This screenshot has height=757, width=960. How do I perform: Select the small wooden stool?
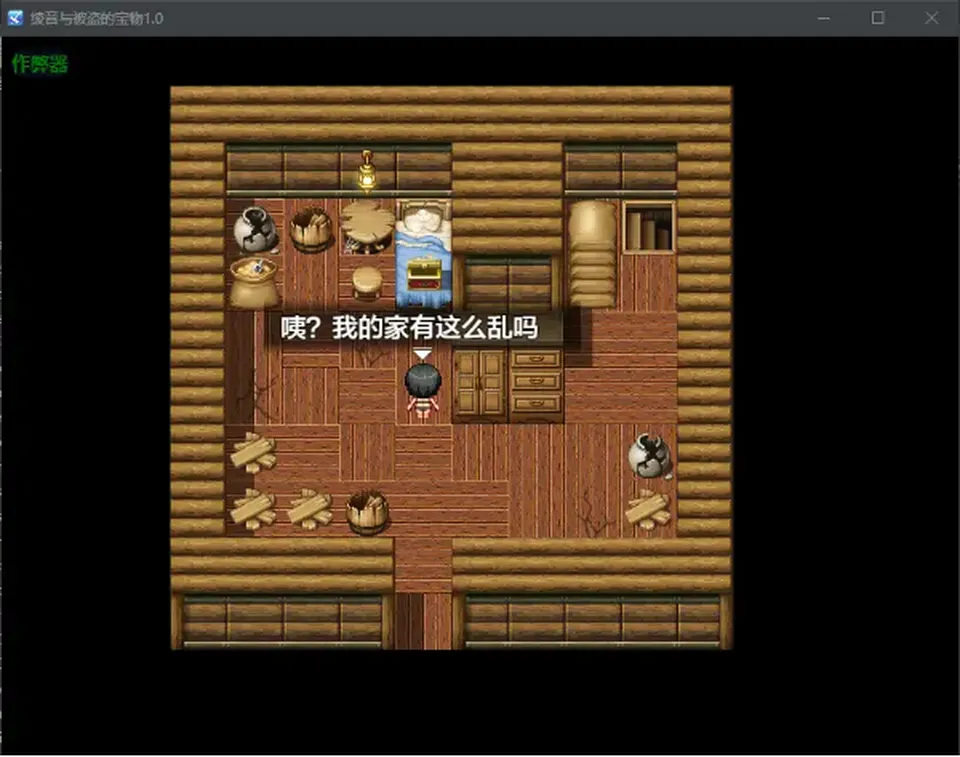pos(367,284)
